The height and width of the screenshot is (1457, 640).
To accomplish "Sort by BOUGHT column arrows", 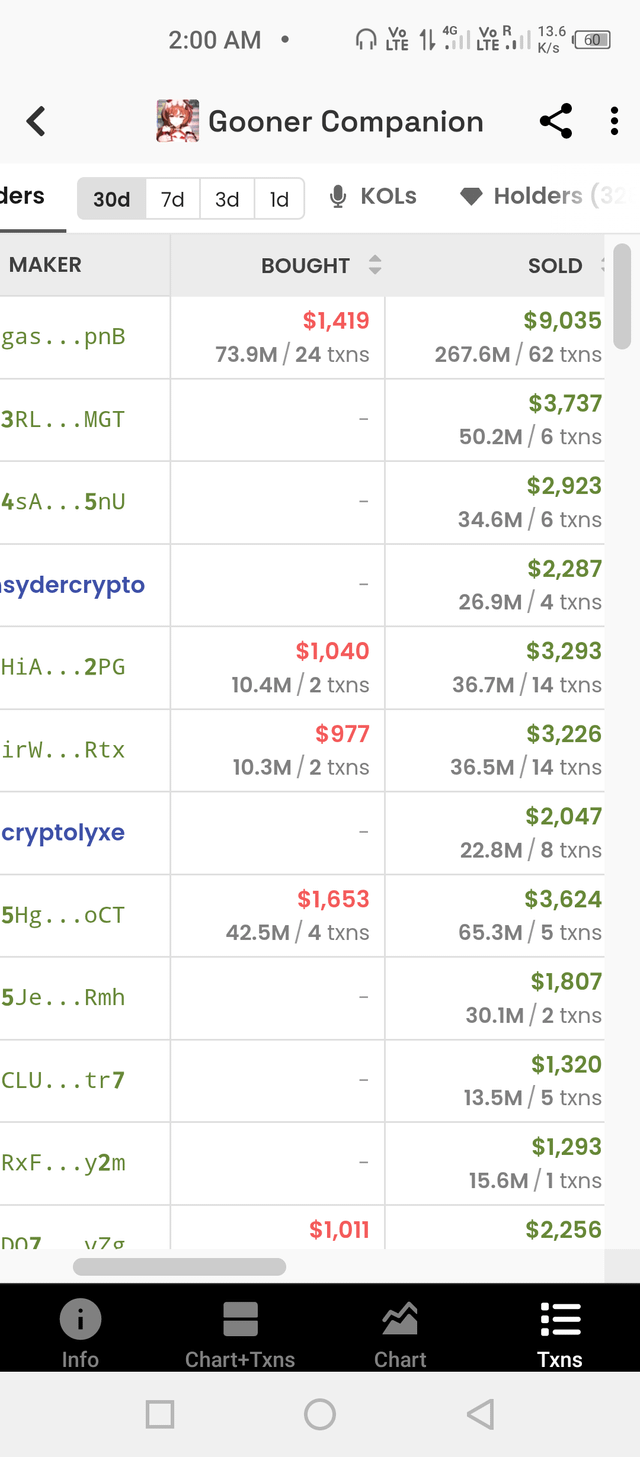I will pos(374,265).
